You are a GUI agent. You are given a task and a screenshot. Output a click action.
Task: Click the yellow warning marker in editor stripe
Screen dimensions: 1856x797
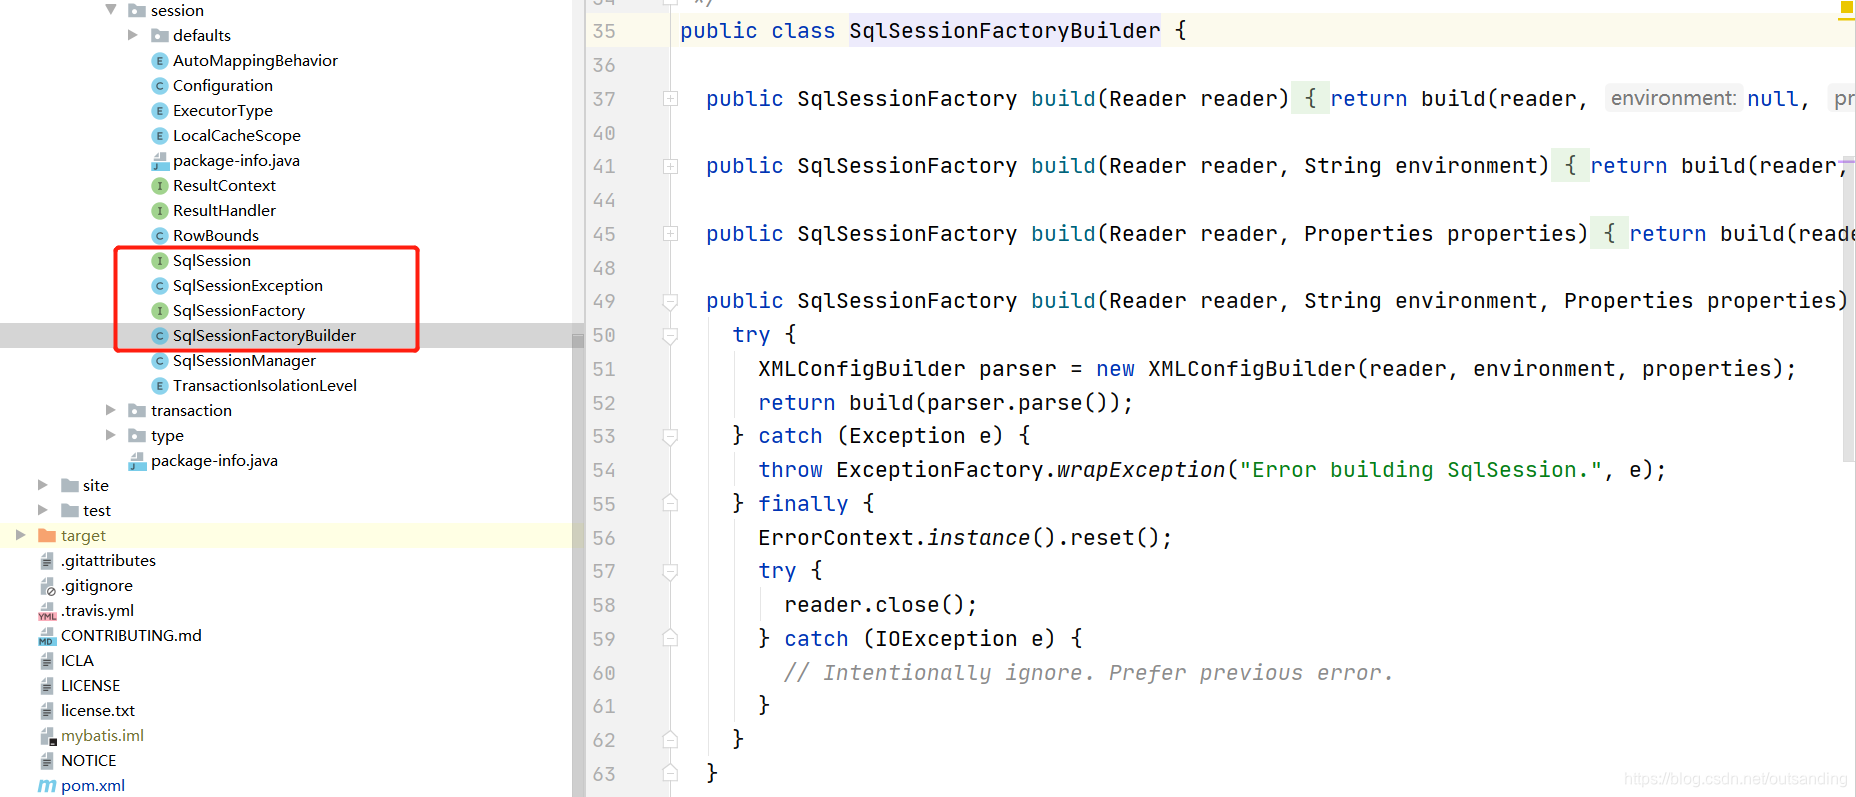pyautogui.click(x=1846, y=10)
